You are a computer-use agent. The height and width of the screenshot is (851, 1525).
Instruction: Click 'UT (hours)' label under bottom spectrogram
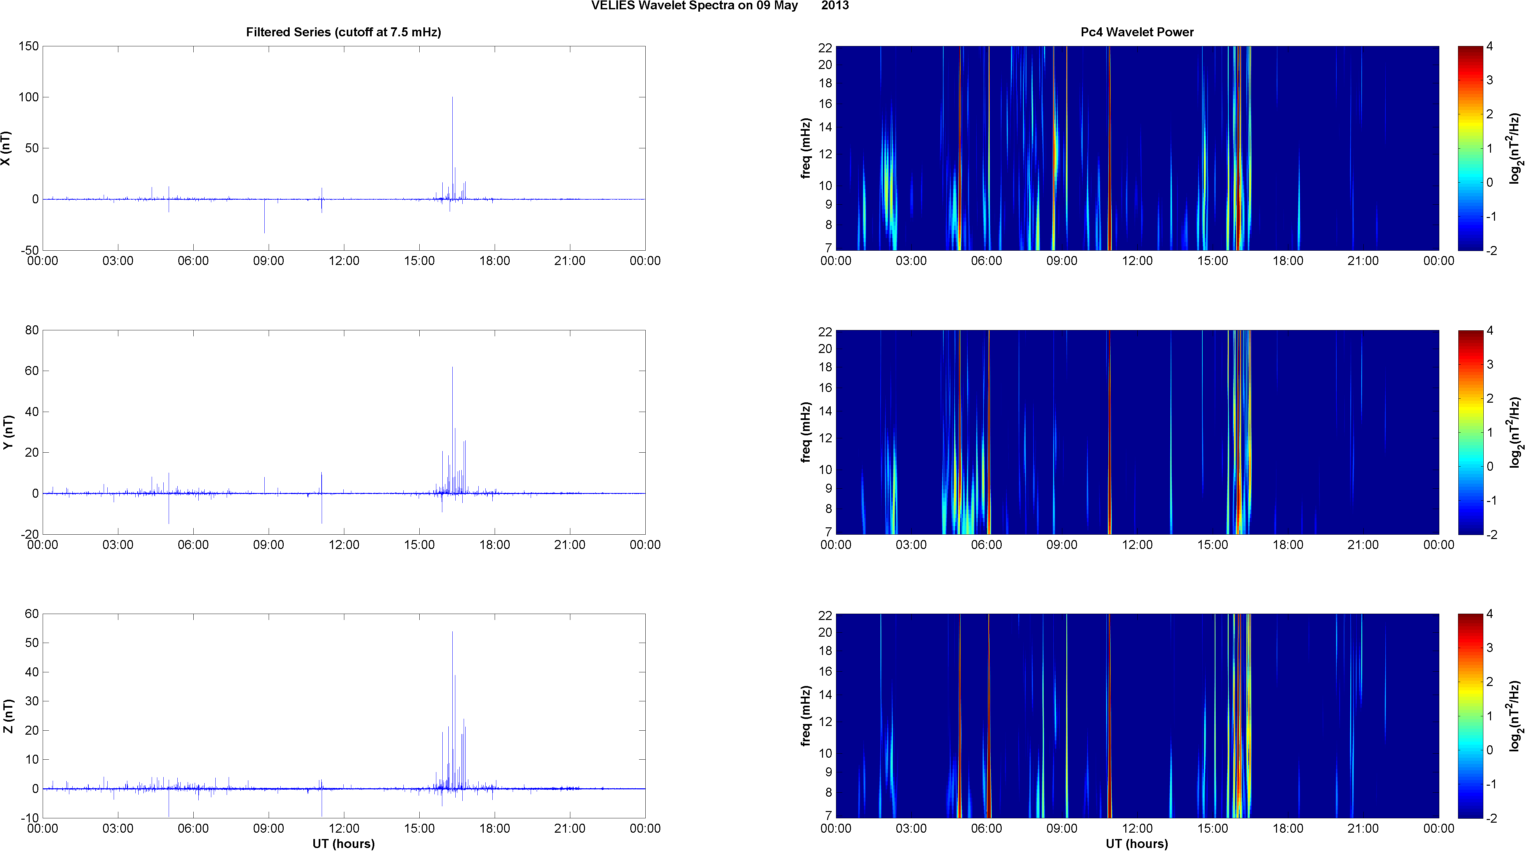[1137, 843]
